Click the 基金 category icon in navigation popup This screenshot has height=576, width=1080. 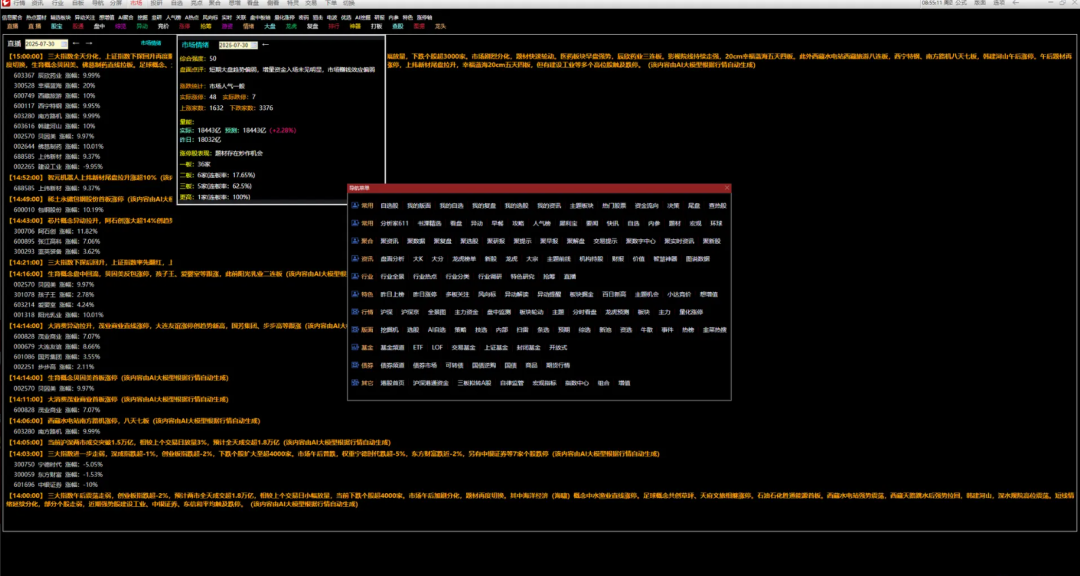click(353, 347)
